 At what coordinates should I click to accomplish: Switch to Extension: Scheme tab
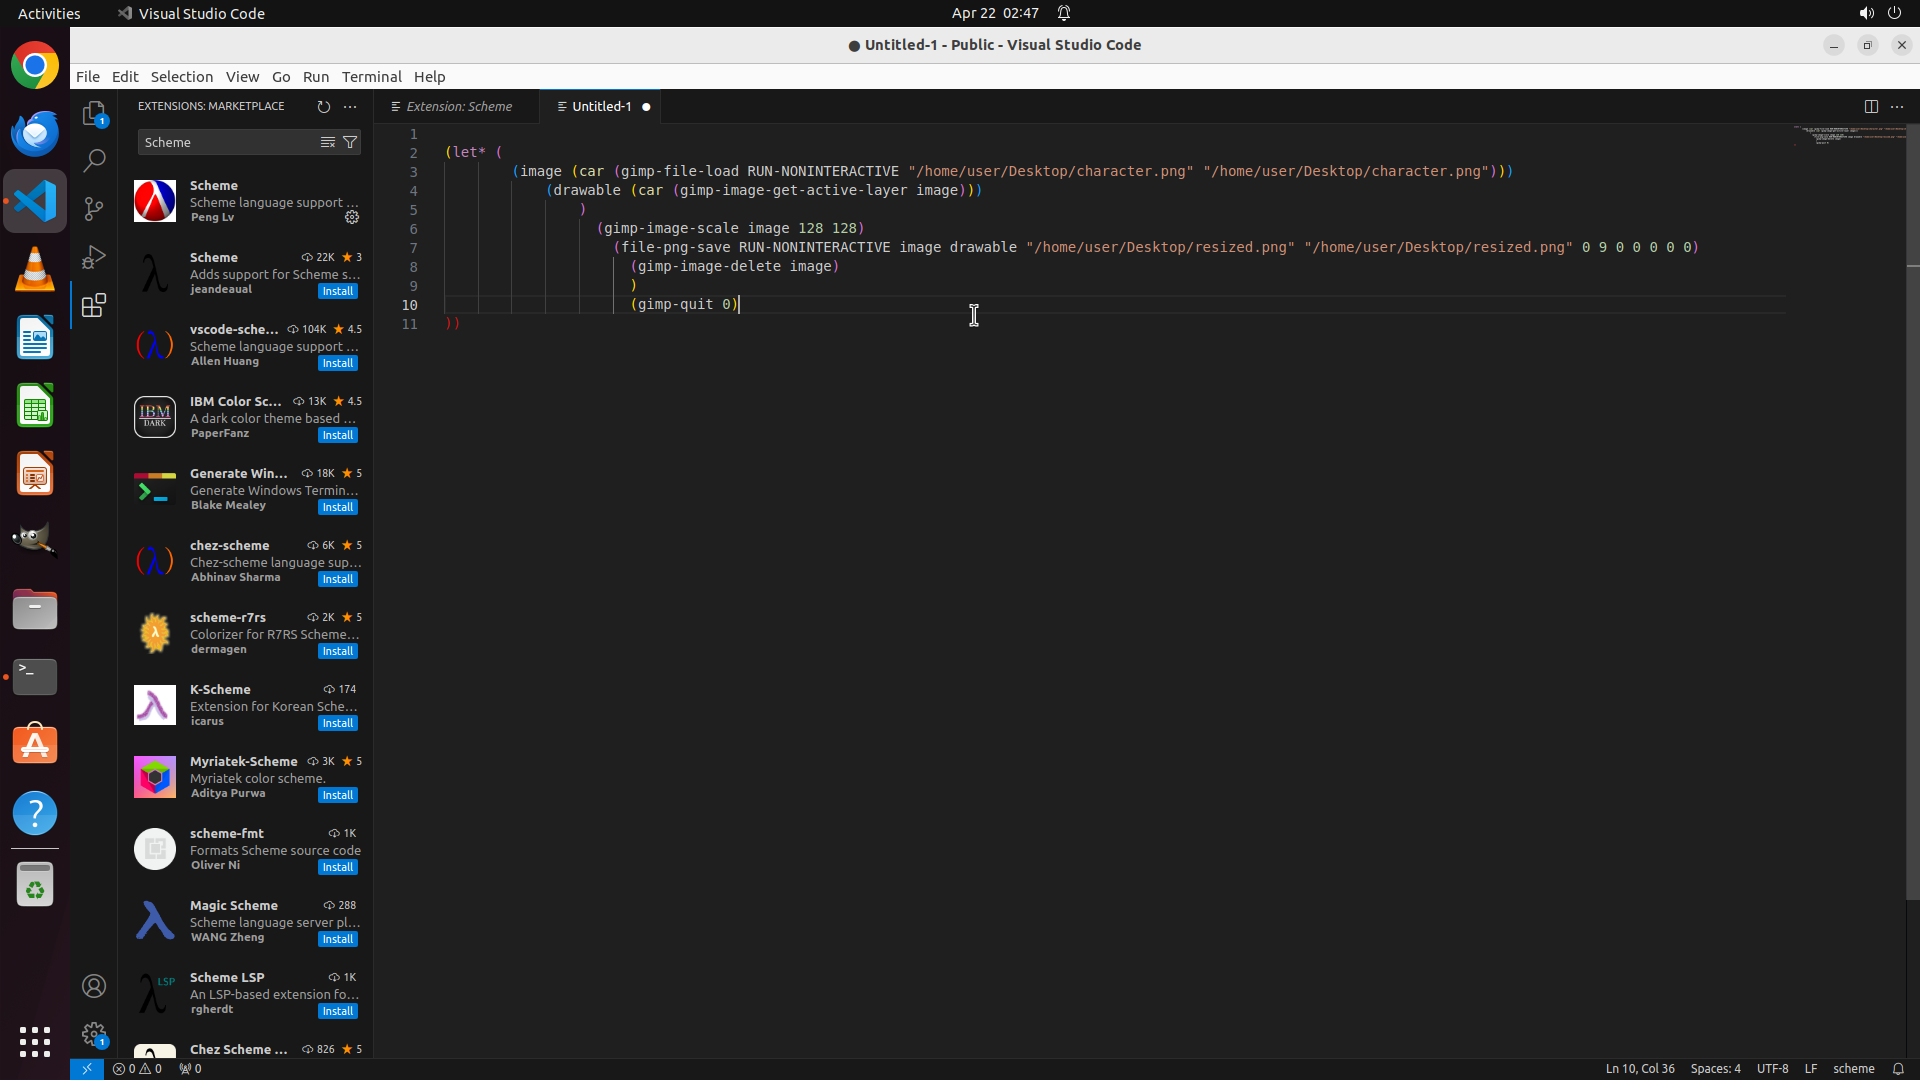pos(458,106)
